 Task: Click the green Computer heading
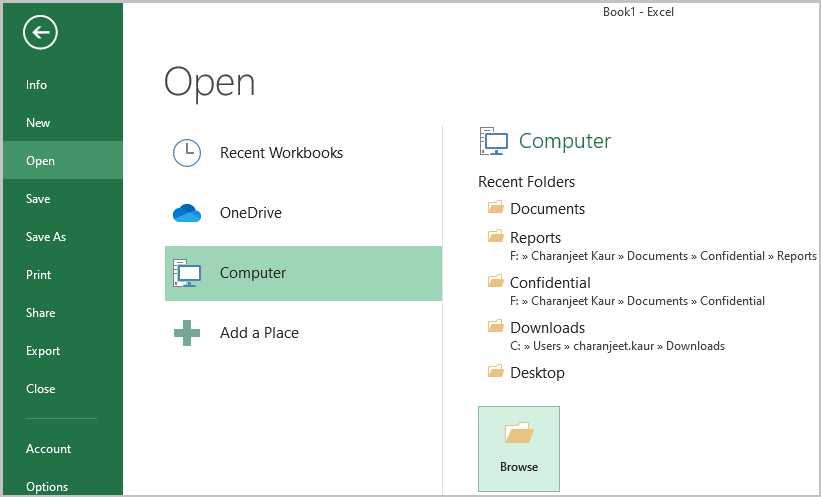click(x=565, y=141)
